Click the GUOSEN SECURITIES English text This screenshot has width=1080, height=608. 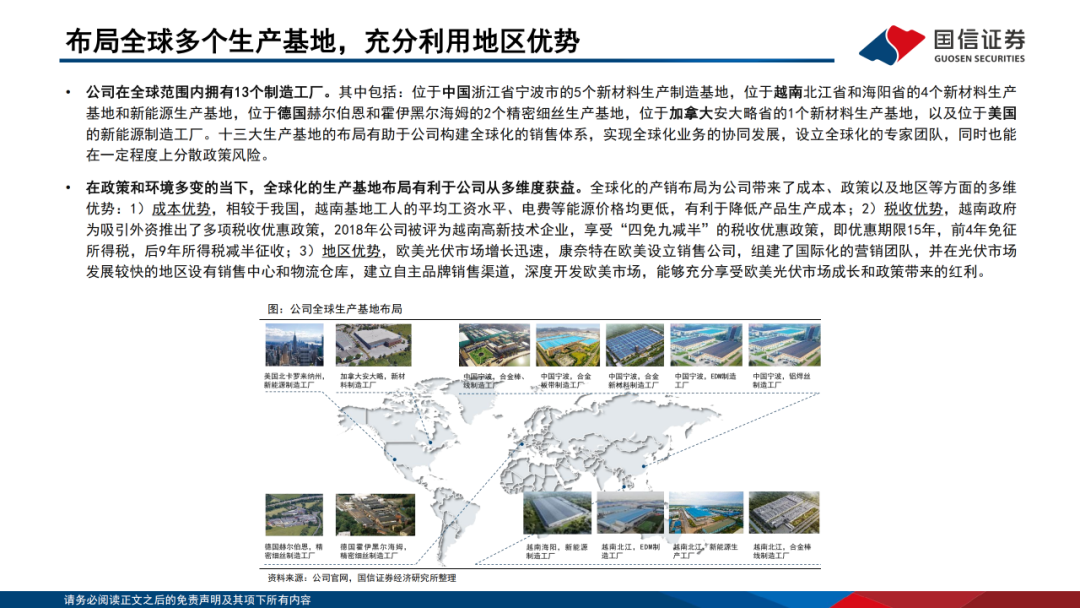pos(979,59)
